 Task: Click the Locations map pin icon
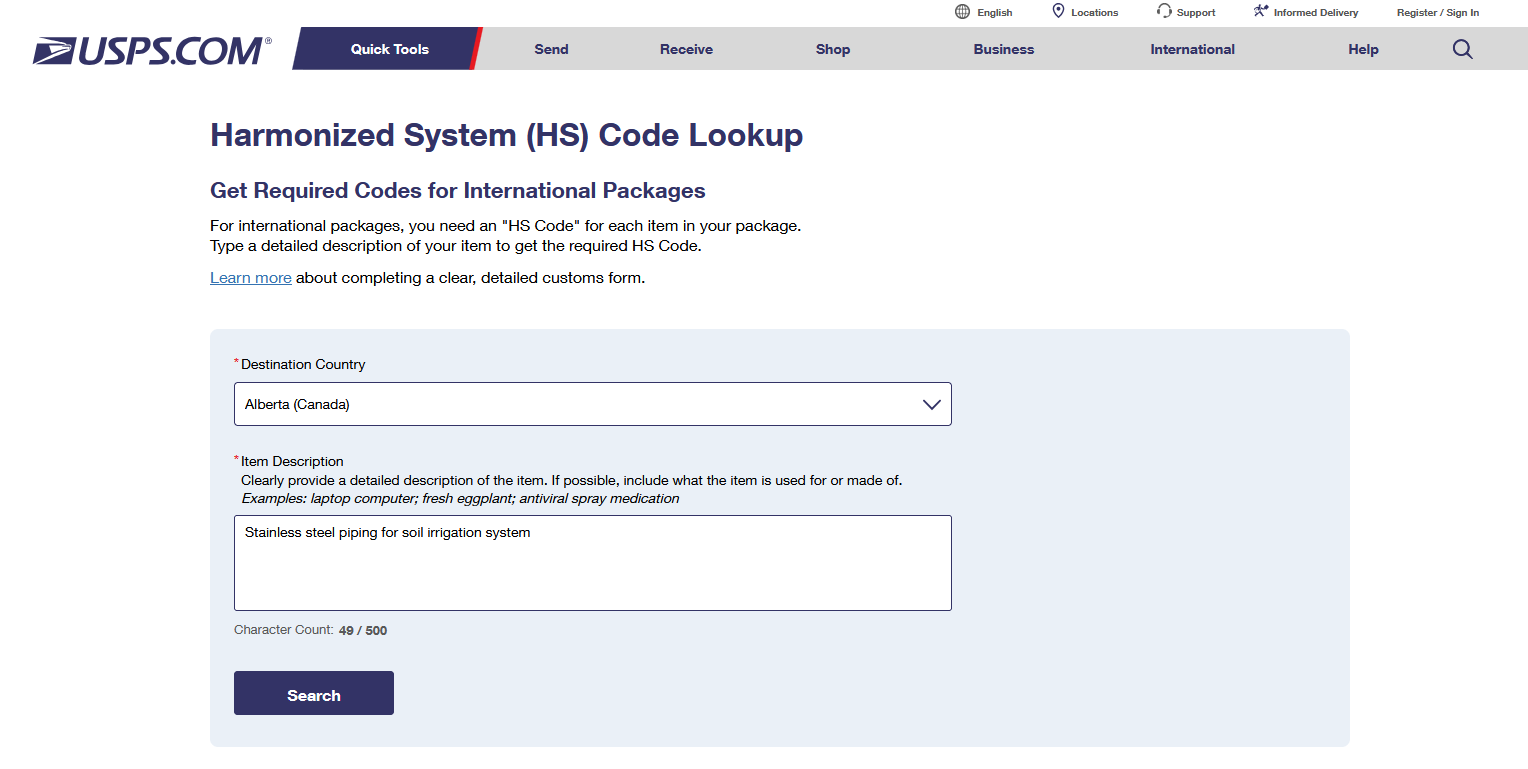1058,12
